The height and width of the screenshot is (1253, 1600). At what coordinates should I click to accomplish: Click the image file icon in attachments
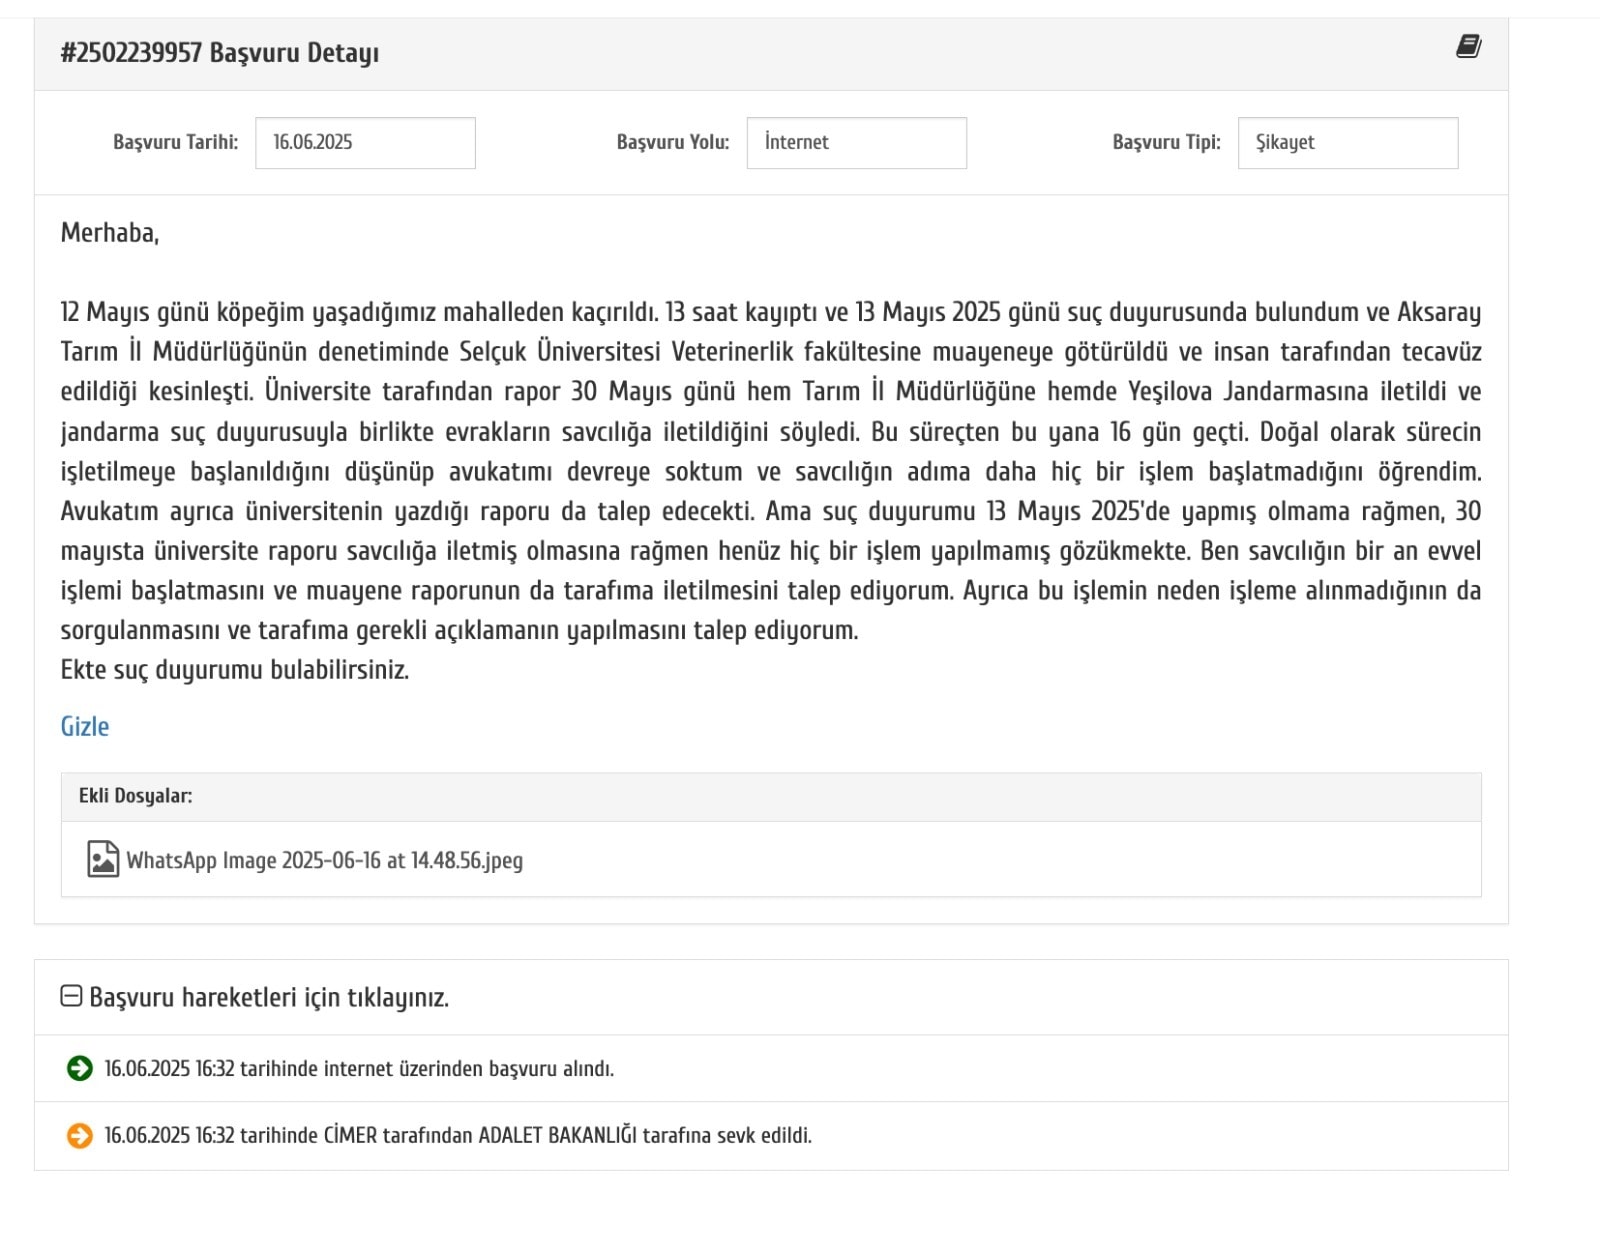103,860
